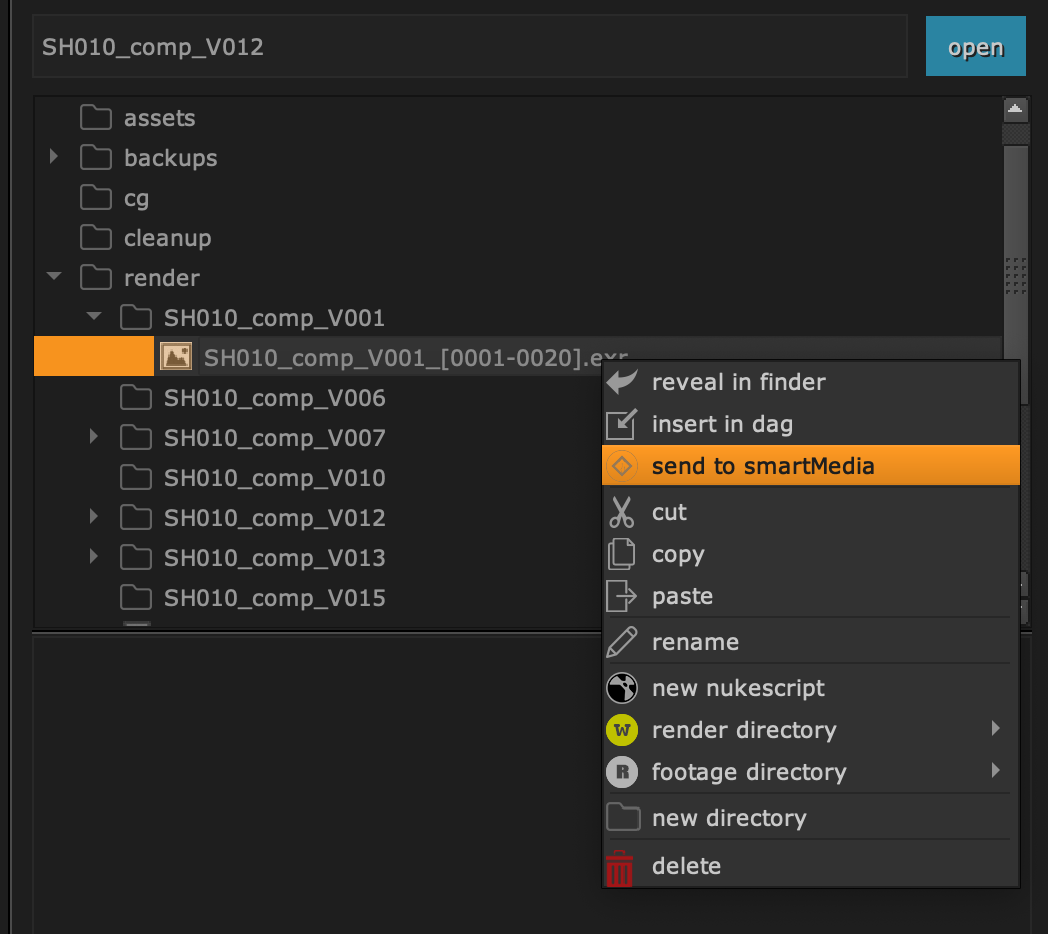This screenshot has width=1048, height=934.
Task: Expand the backups folder
Action: tap(54, 157)
